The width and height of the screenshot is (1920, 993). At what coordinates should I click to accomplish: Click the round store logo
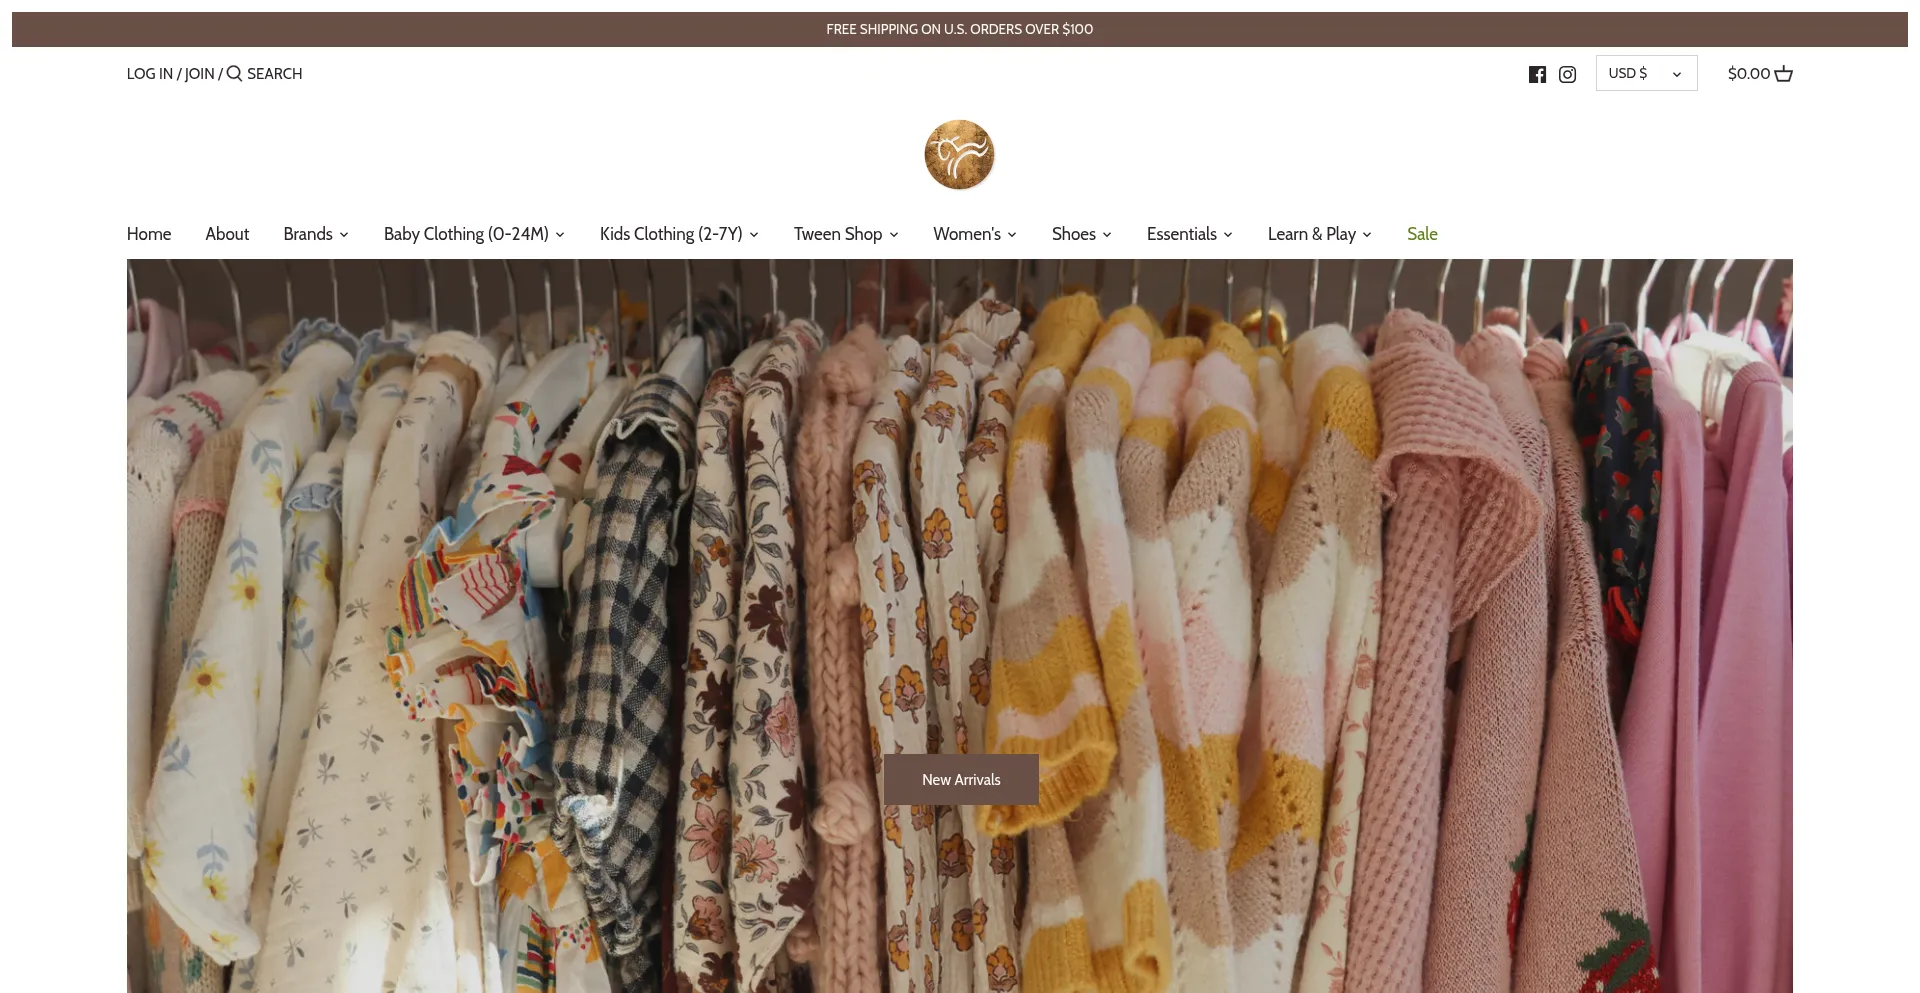coord(959,155)
